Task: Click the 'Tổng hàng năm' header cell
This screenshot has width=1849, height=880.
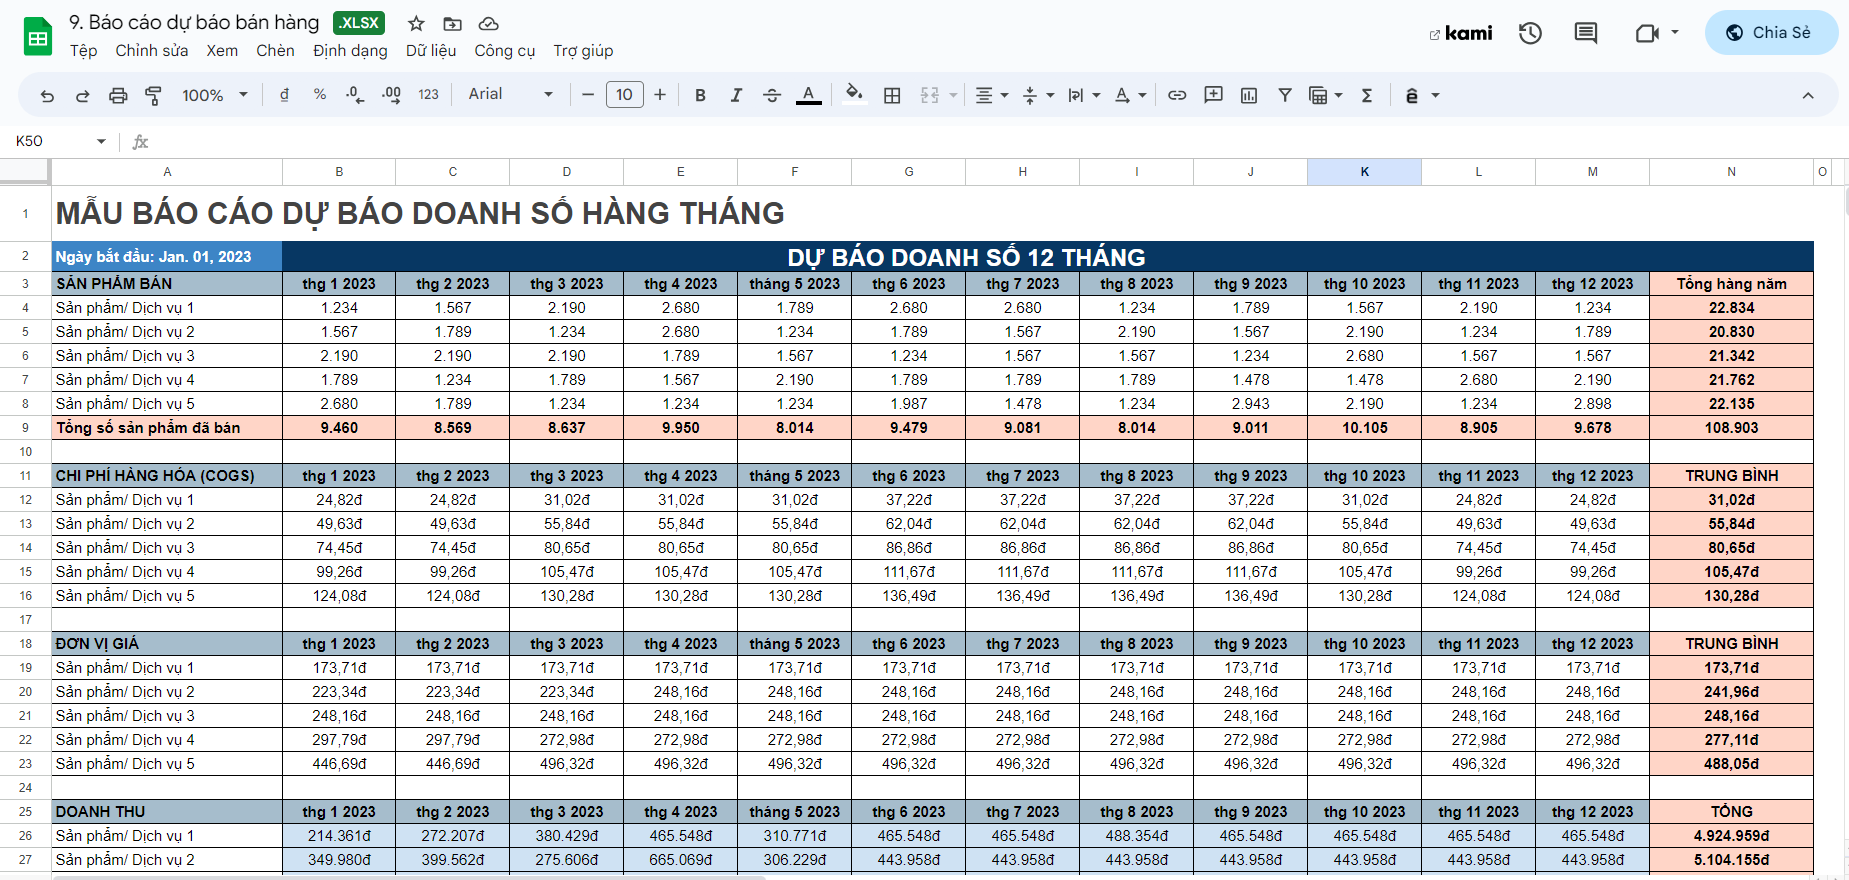Action: point(1731,284)
